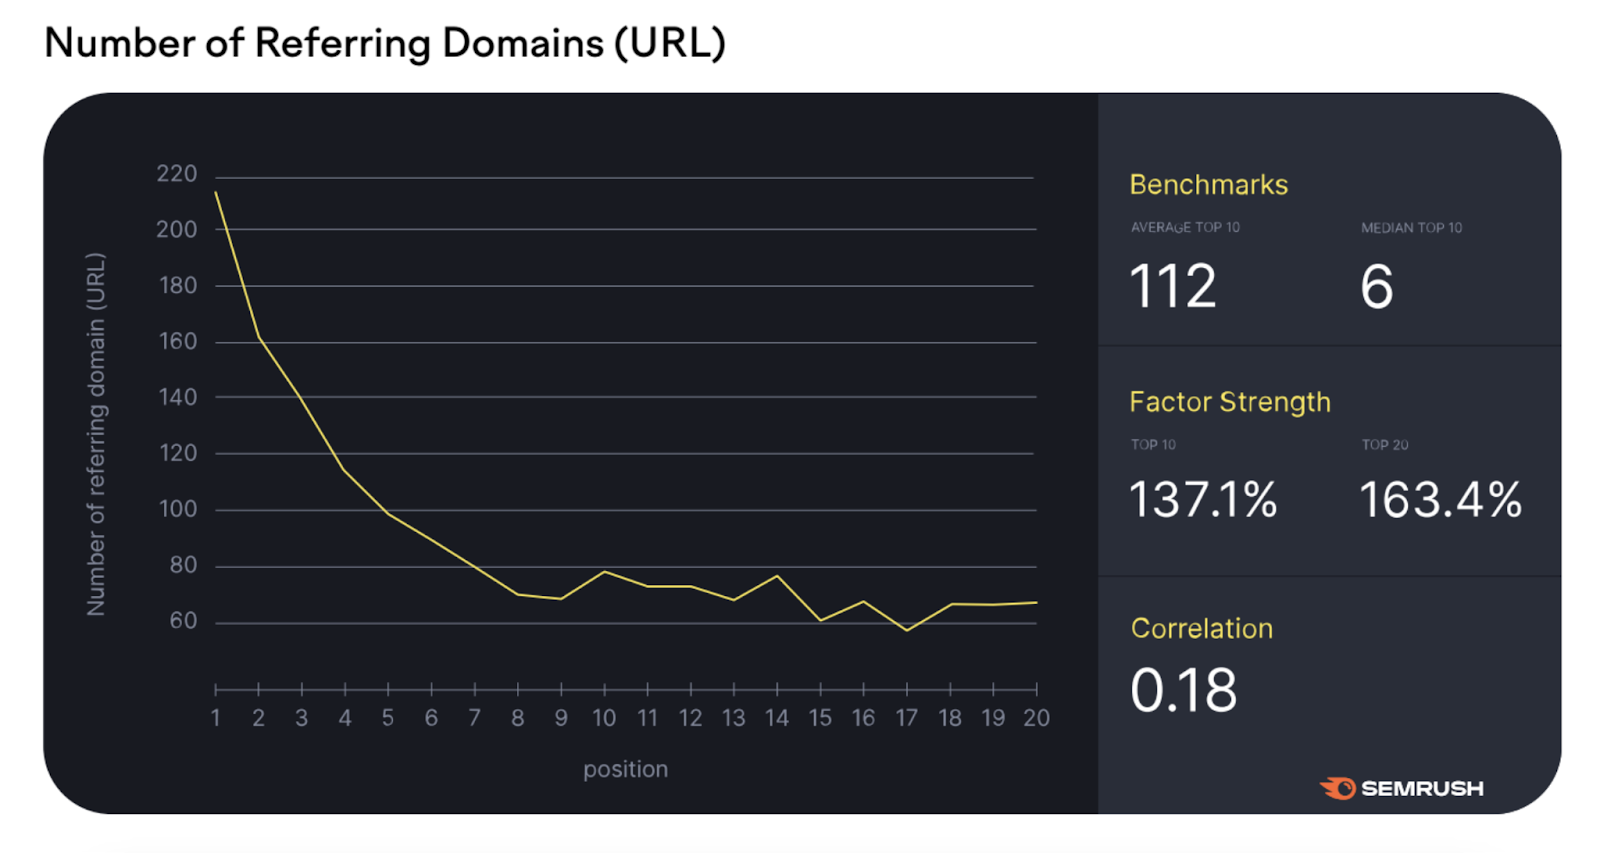Click the Average Top 10 value 112

click(x=1172, y=286)
